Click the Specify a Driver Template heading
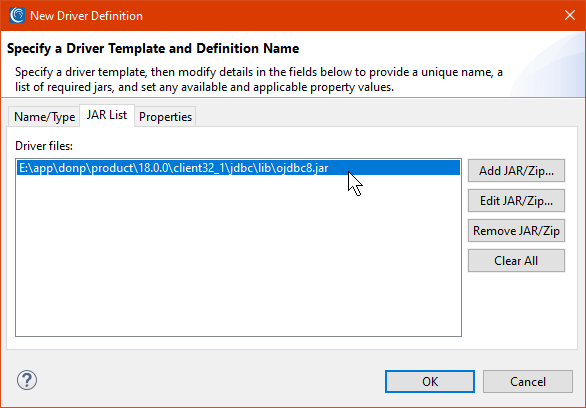 153,49
